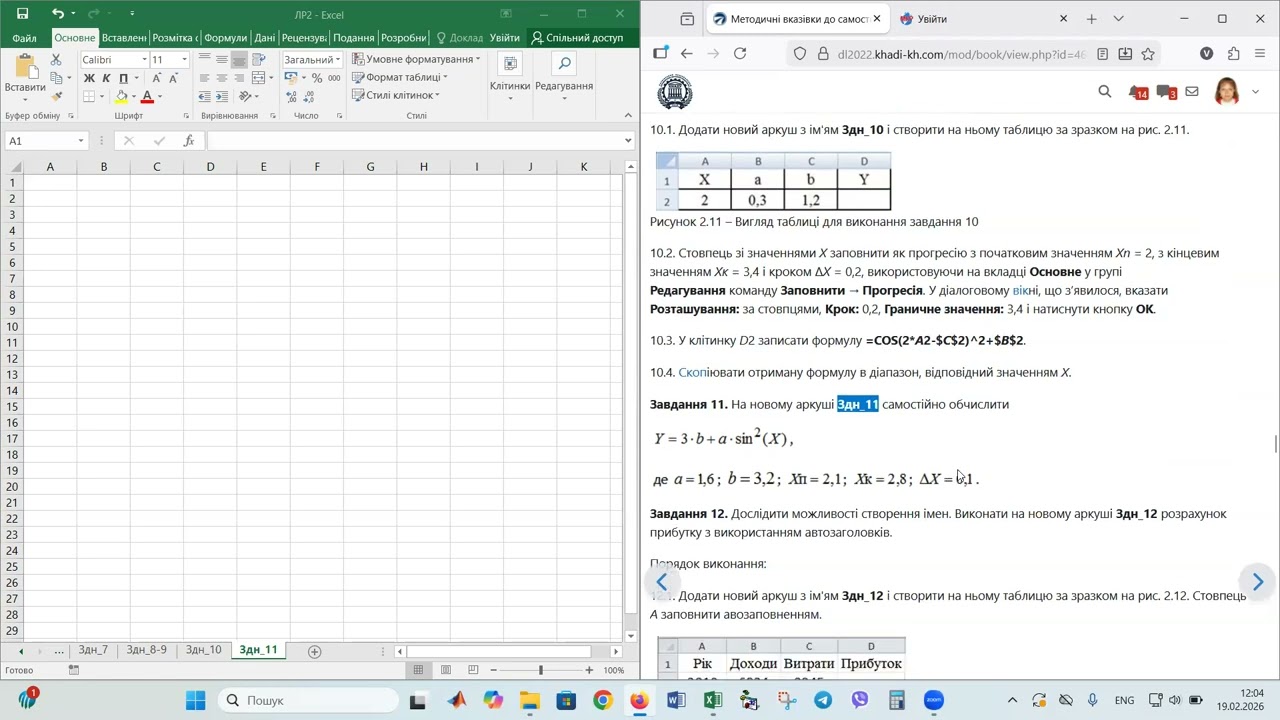Open the Firefox application menu
Screen dimensions: 1280x720
point(1259,53)
